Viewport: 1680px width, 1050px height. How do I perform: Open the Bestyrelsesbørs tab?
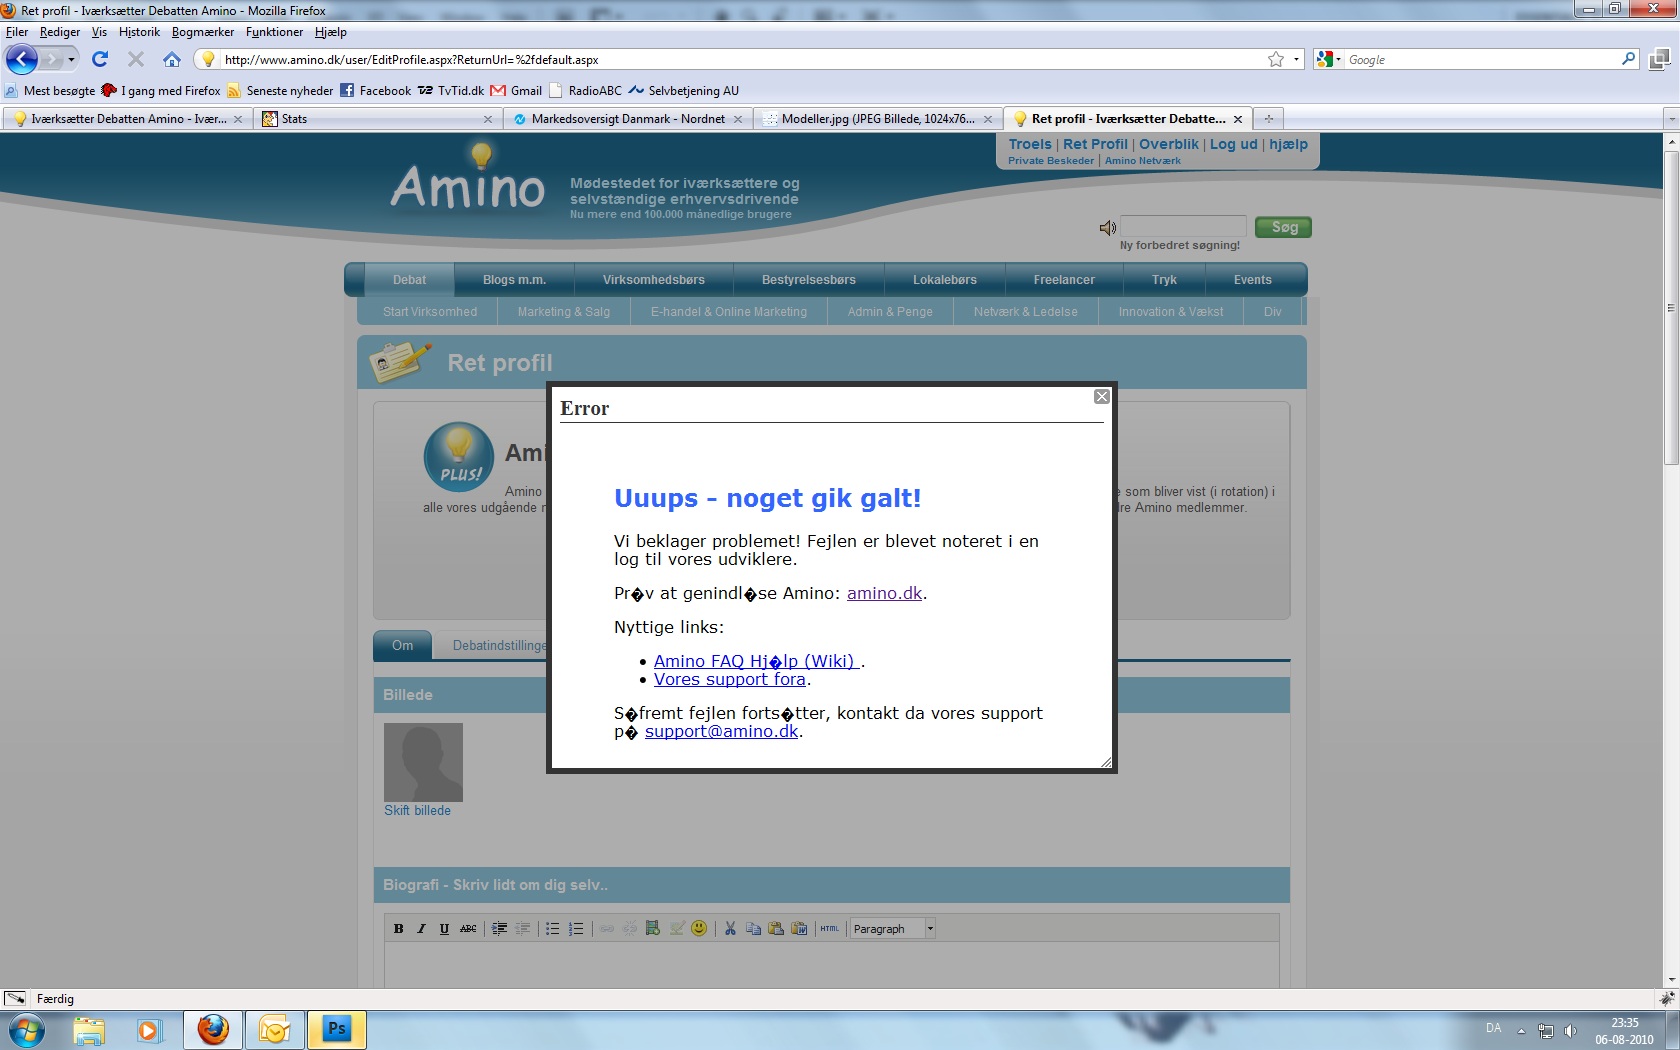pos(809,280)
